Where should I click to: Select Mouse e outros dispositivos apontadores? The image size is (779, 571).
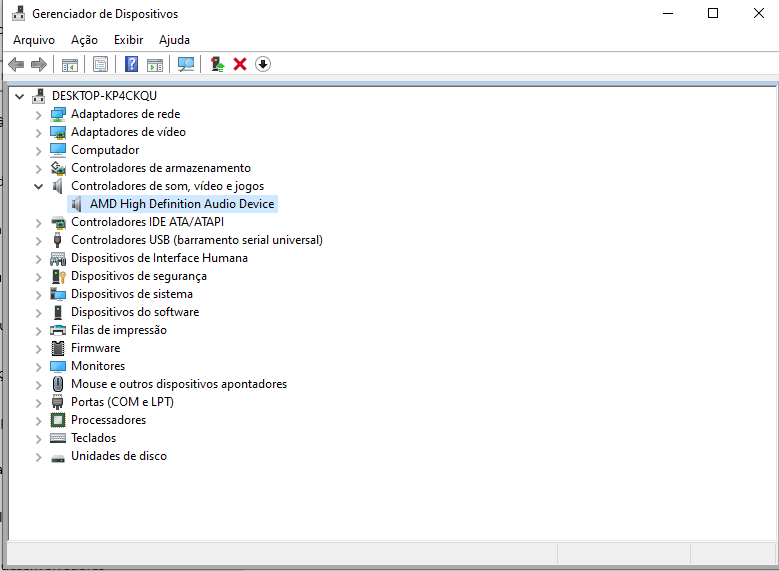(x=179, y=384)
